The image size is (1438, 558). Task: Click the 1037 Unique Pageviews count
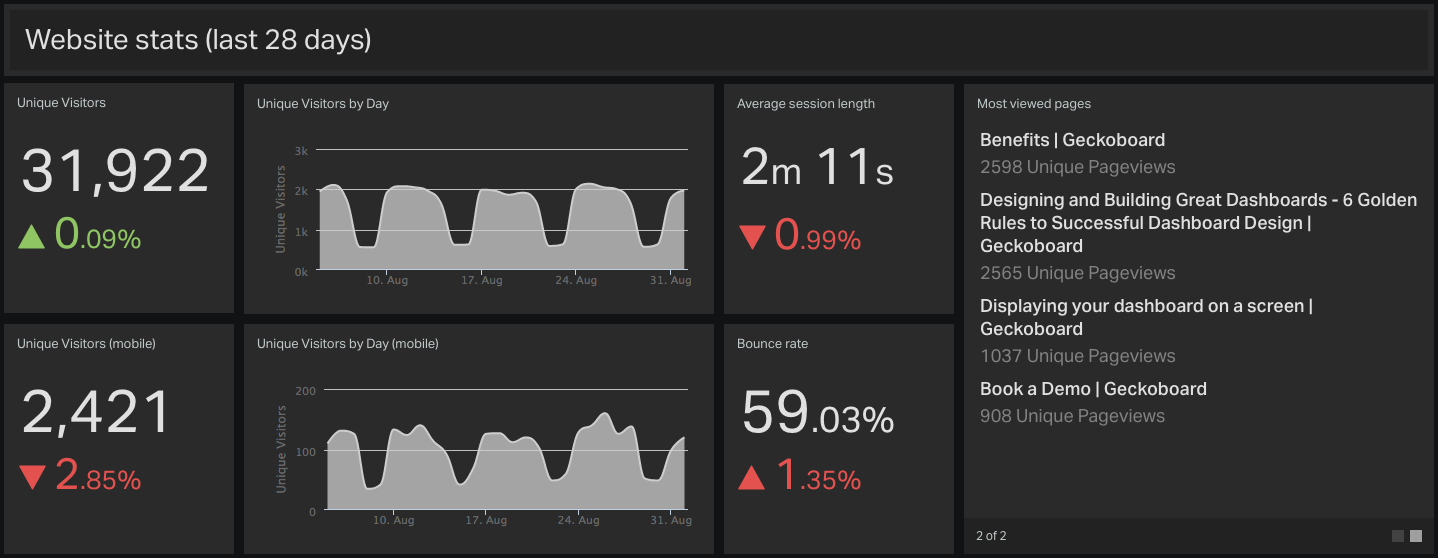[x=1077, y=356]
